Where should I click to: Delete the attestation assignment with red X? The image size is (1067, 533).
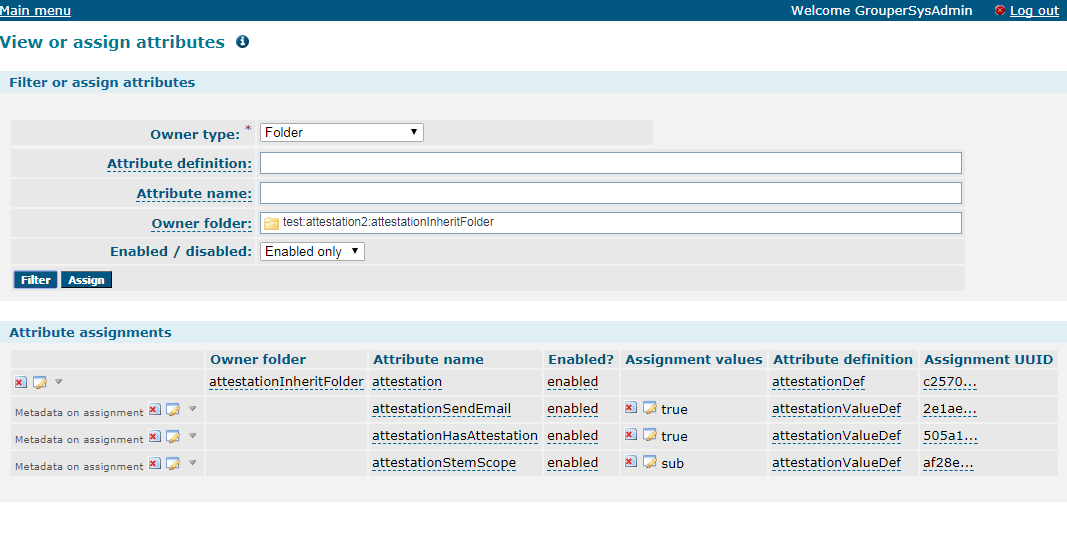20,383
